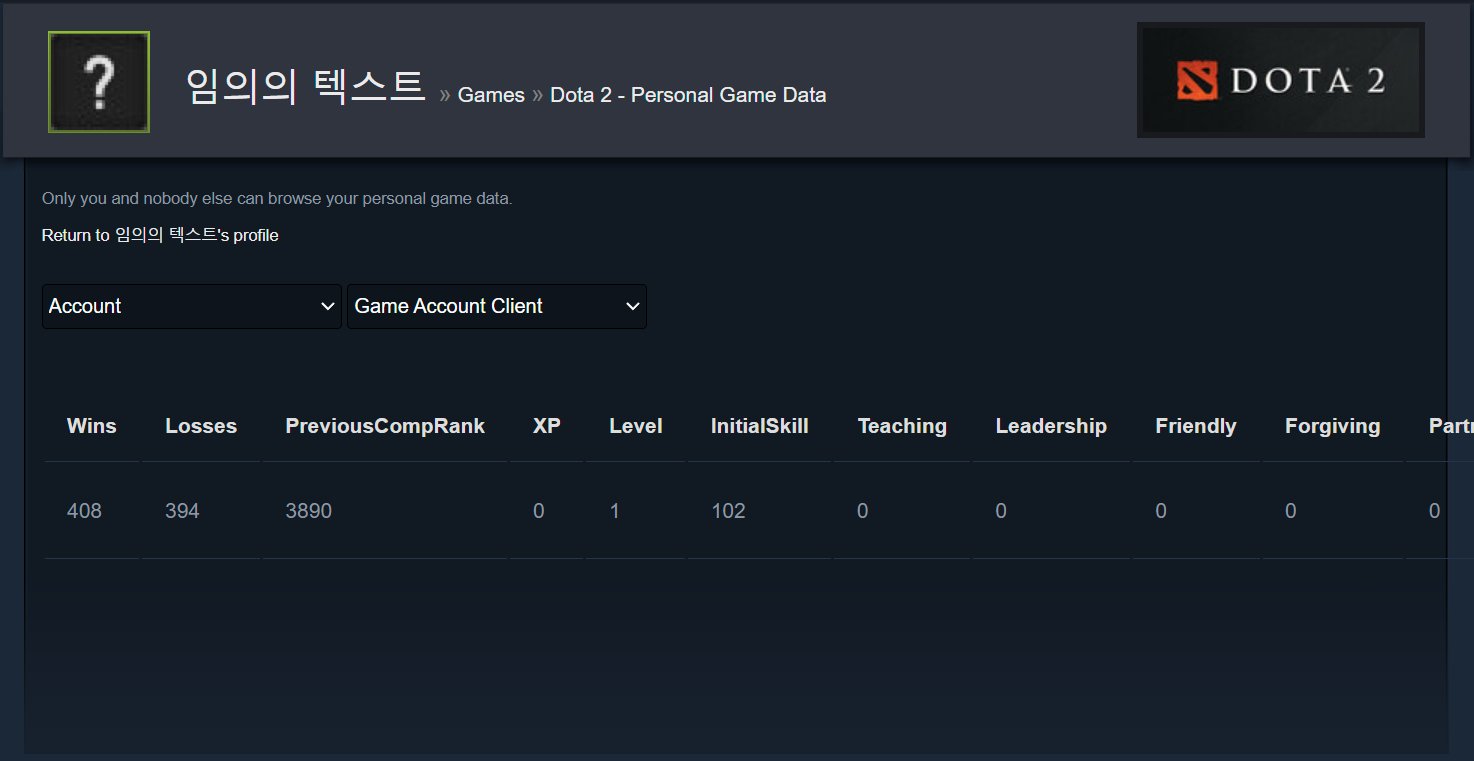This screenshot has height=761, width=1474.
Task: Select the Losses column header
Action: click(x=201, y=426)
